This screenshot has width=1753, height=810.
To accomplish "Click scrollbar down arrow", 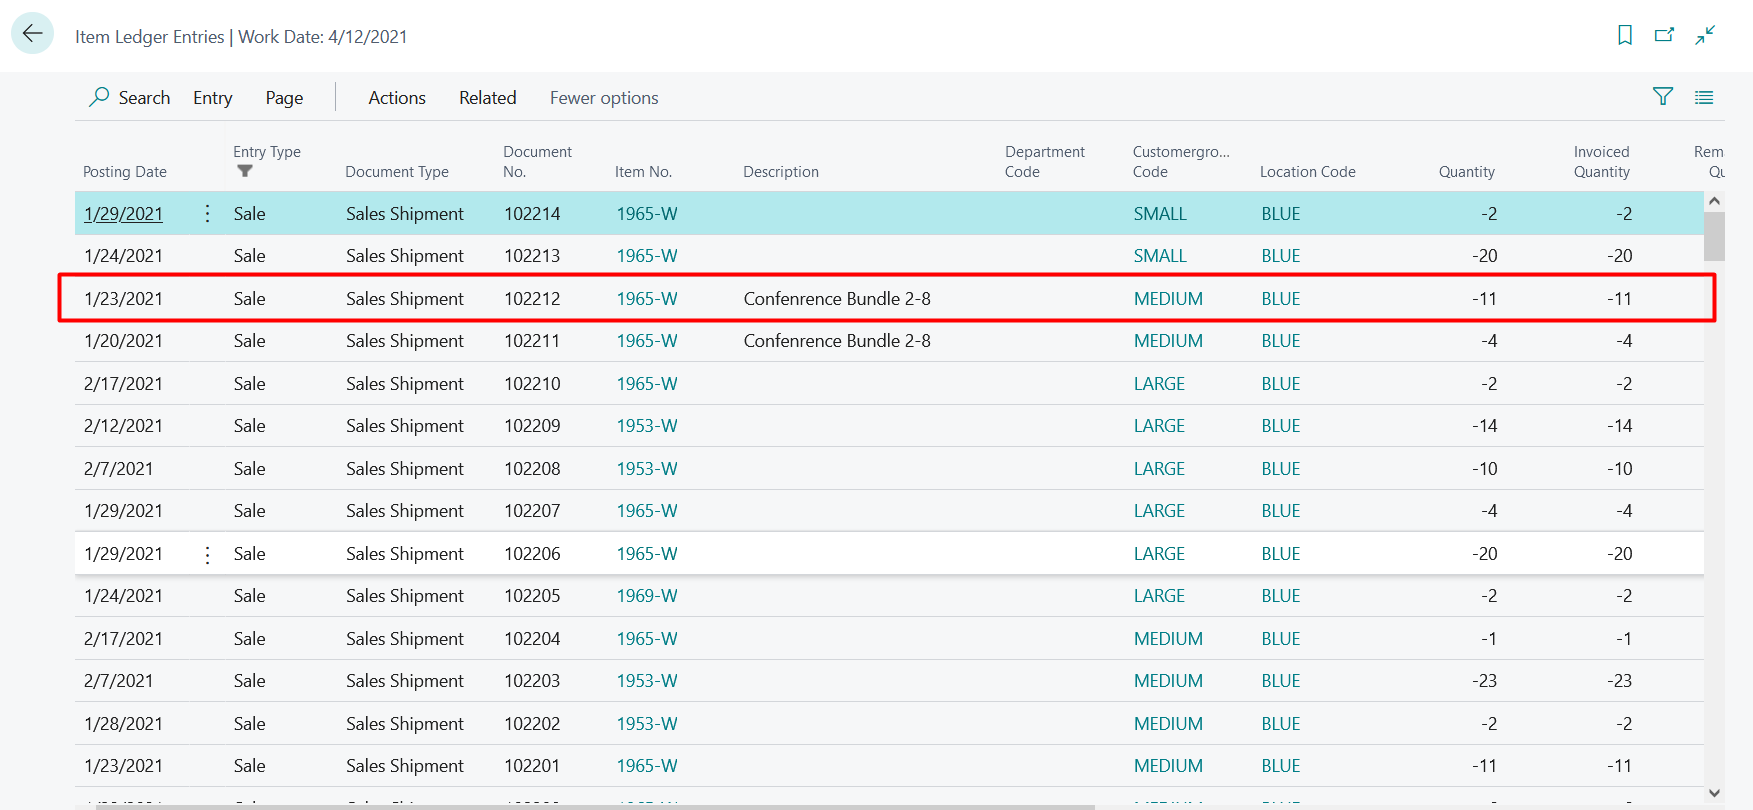I will (1714, 793).
